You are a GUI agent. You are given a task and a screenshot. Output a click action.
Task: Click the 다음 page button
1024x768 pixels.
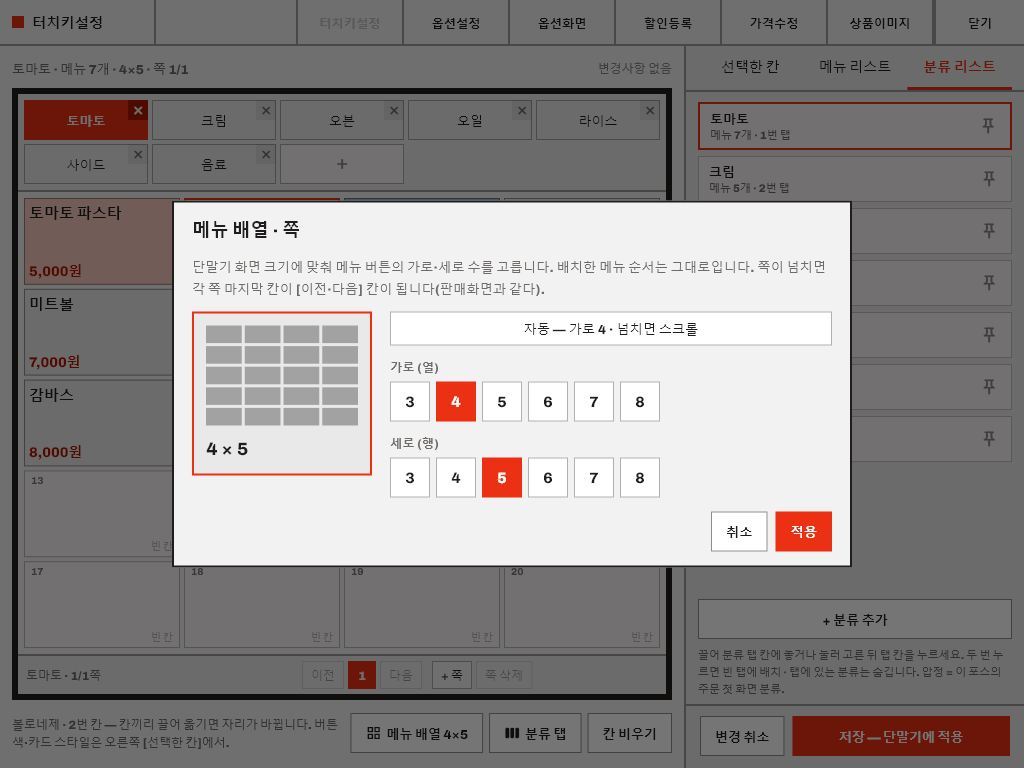pyautogui.click(x=401, y=675)
